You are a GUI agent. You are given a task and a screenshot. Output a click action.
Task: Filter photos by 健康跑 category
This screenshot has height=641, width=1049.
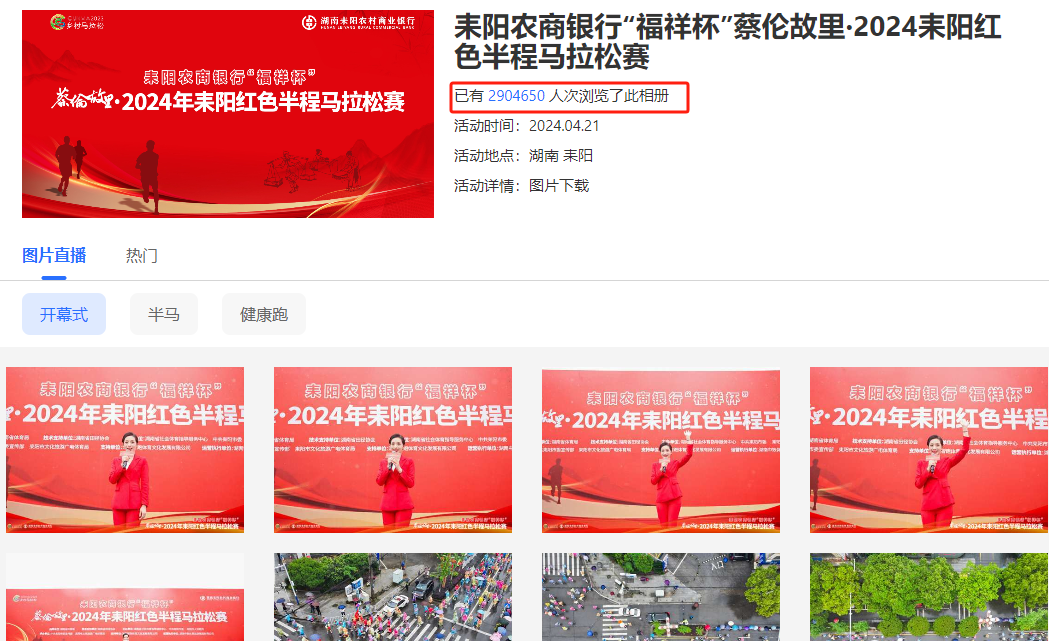coord(264,314)
